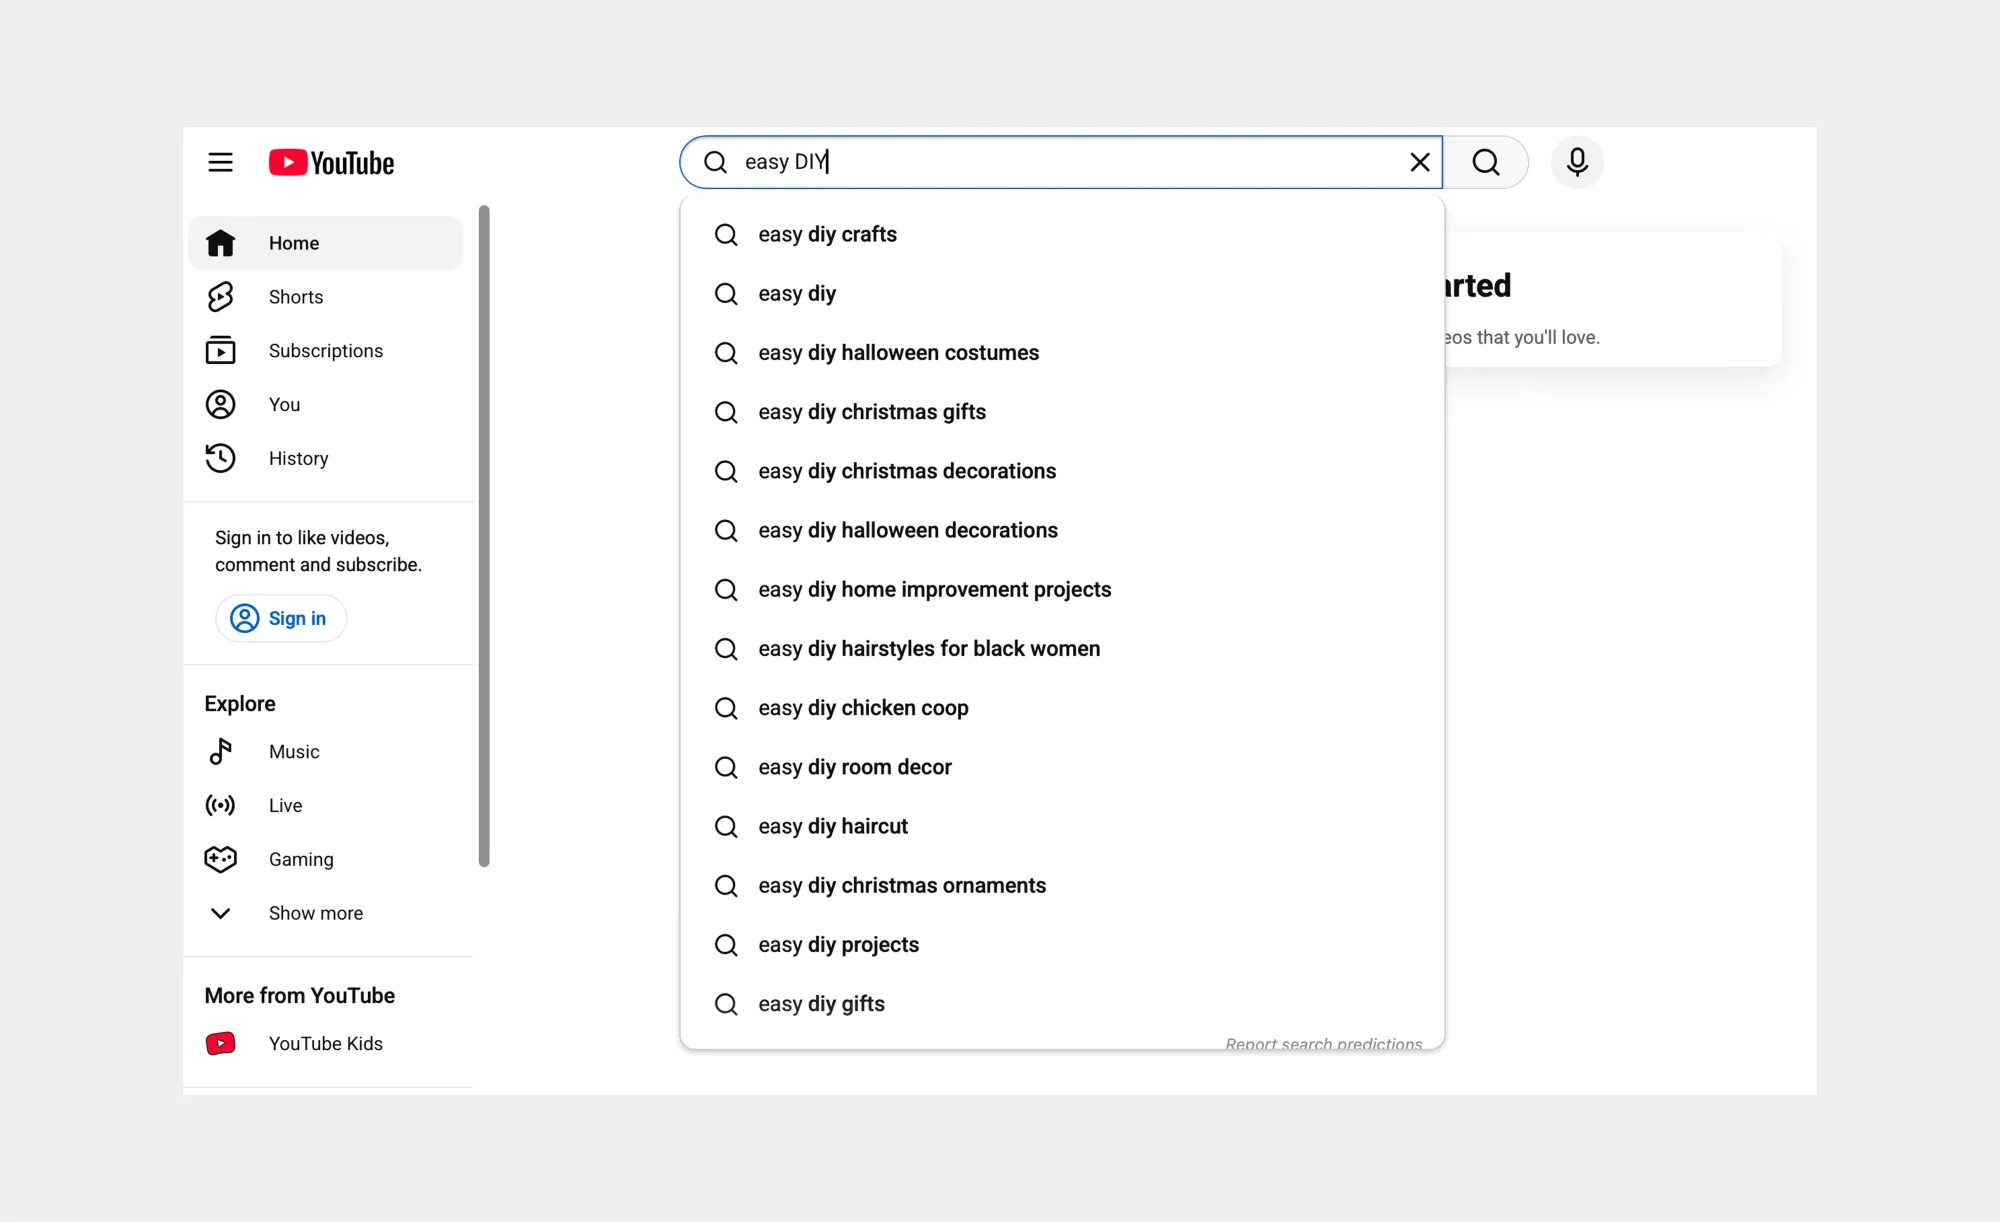The height and width of the screenshot is (1222, 2000).
Task: Click the YouTube logo
Action: point(331,163)
